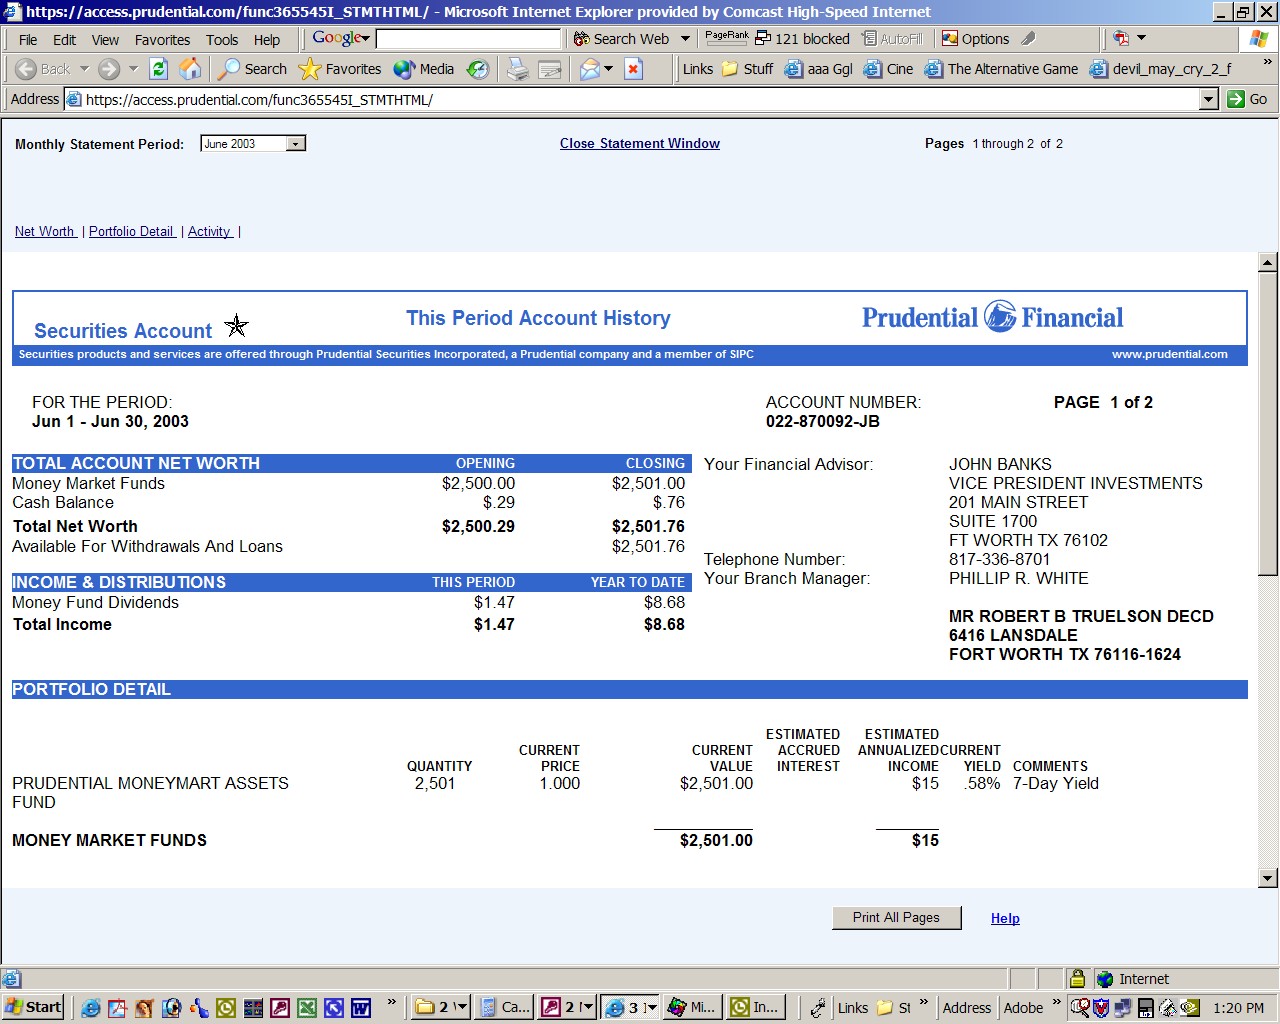Toggle the 121 blocked popup blocker

point(802,39)
